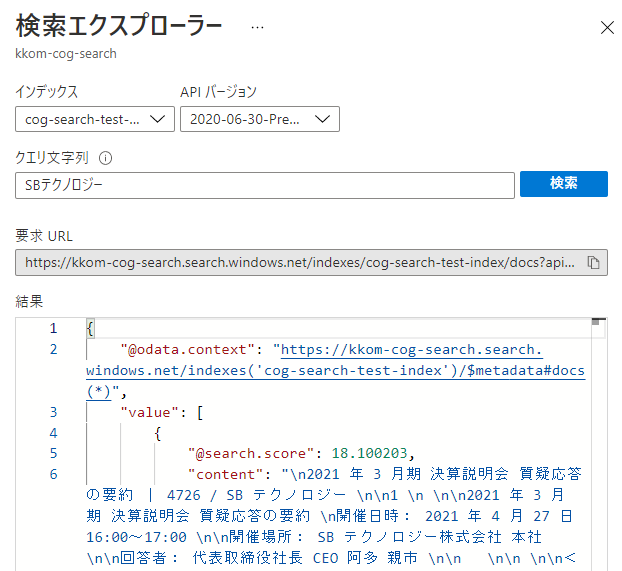The width and height of the screenshot is (622, 571).
Task: Click the kkom-cog-search subtitle text
Action: [66, 54]
